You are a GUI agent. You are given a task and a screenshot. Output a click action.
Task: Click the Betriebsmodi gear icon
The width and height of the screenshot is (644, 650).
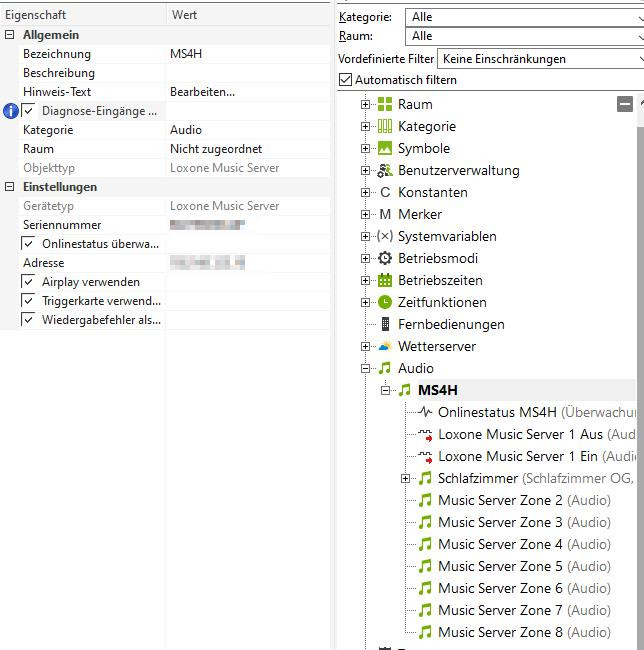(x=385, y=258)
